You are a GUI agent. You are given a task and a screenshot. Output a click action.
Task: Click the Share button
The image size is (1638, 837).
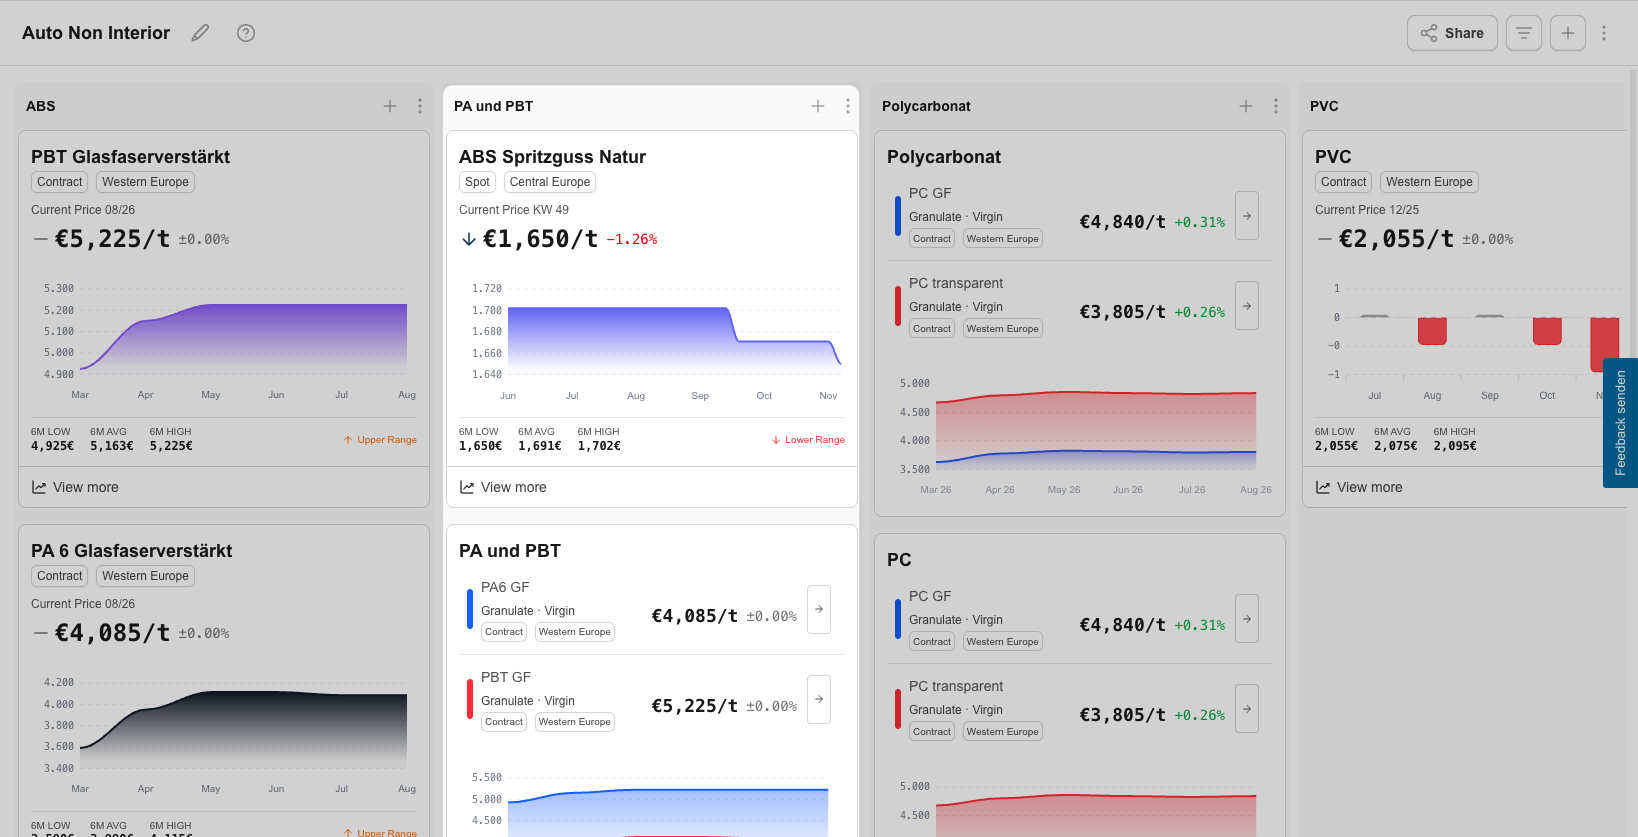(x=1452, y=33)
